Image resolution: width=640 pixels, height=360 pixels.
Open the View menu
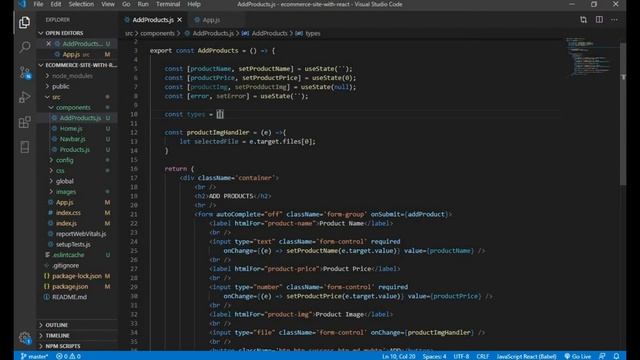108,4
